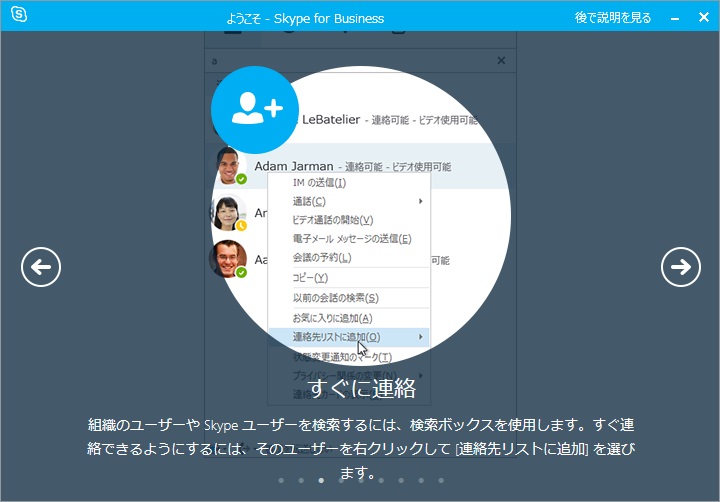The width and height of the screenshot is (720, 502).
Task: Click the 後で説明を見る link
Action: click(x=613, y=18)
